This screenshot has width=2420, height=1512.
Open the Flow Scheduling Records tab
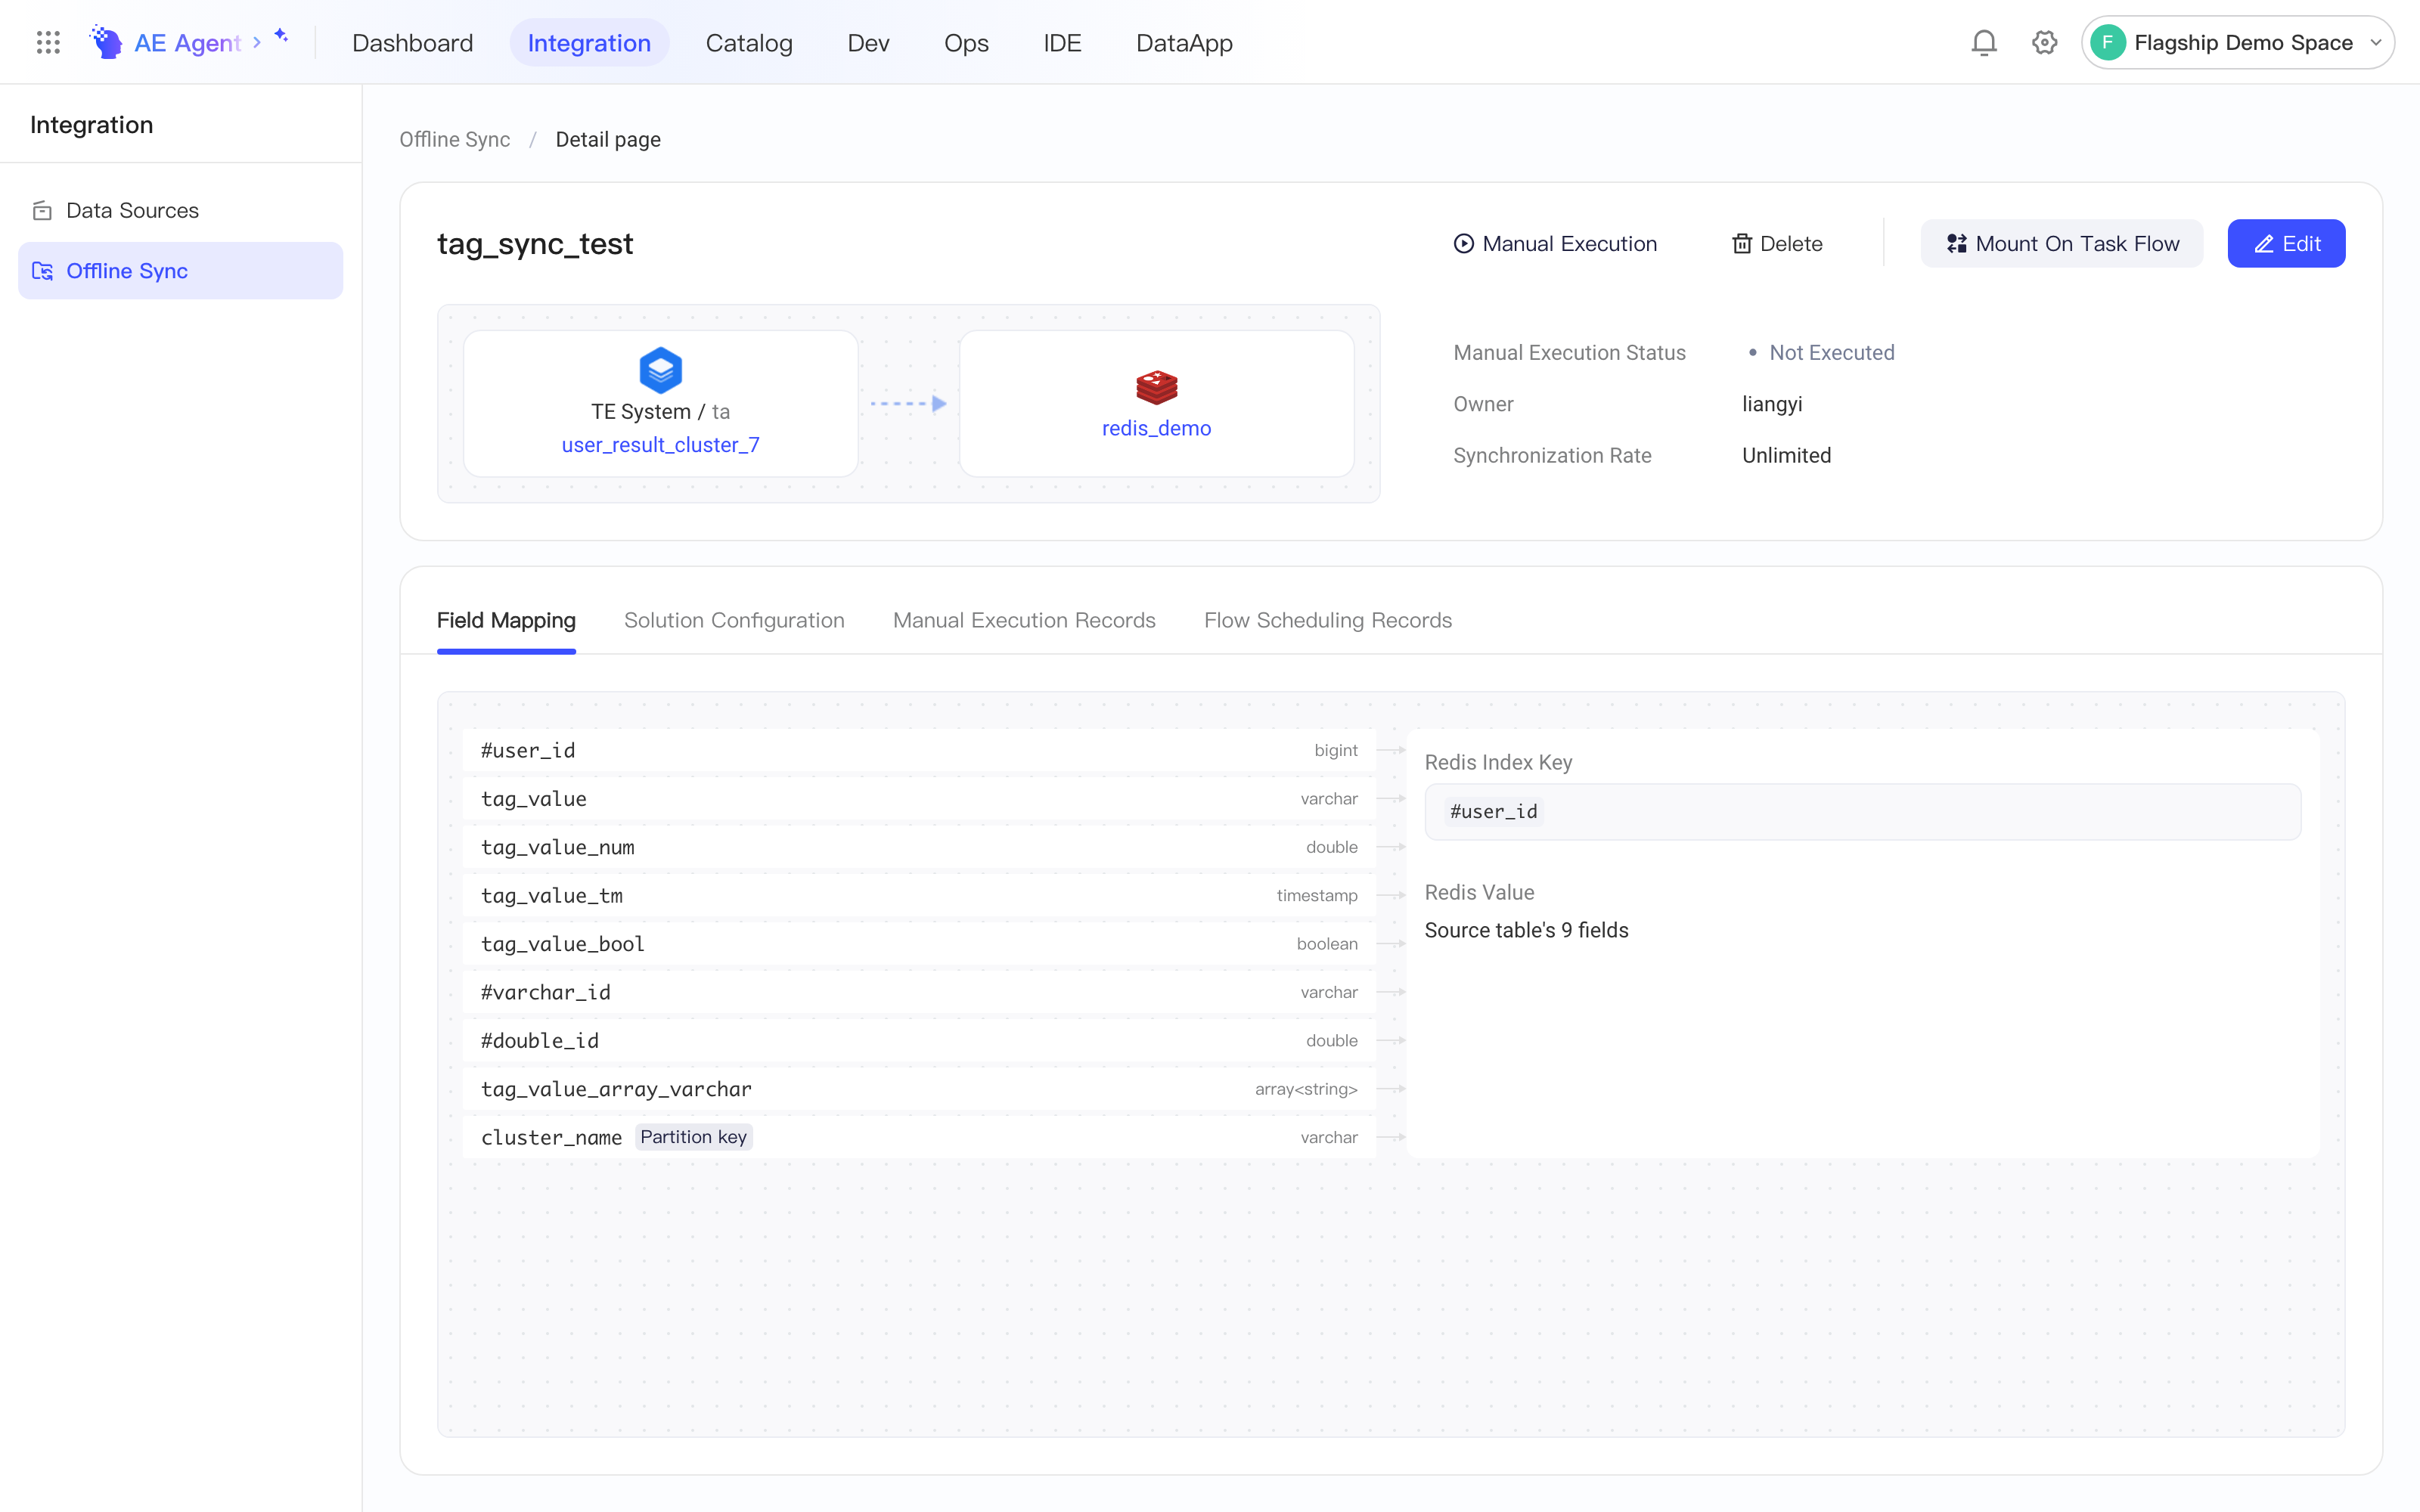pos(1327,620)
